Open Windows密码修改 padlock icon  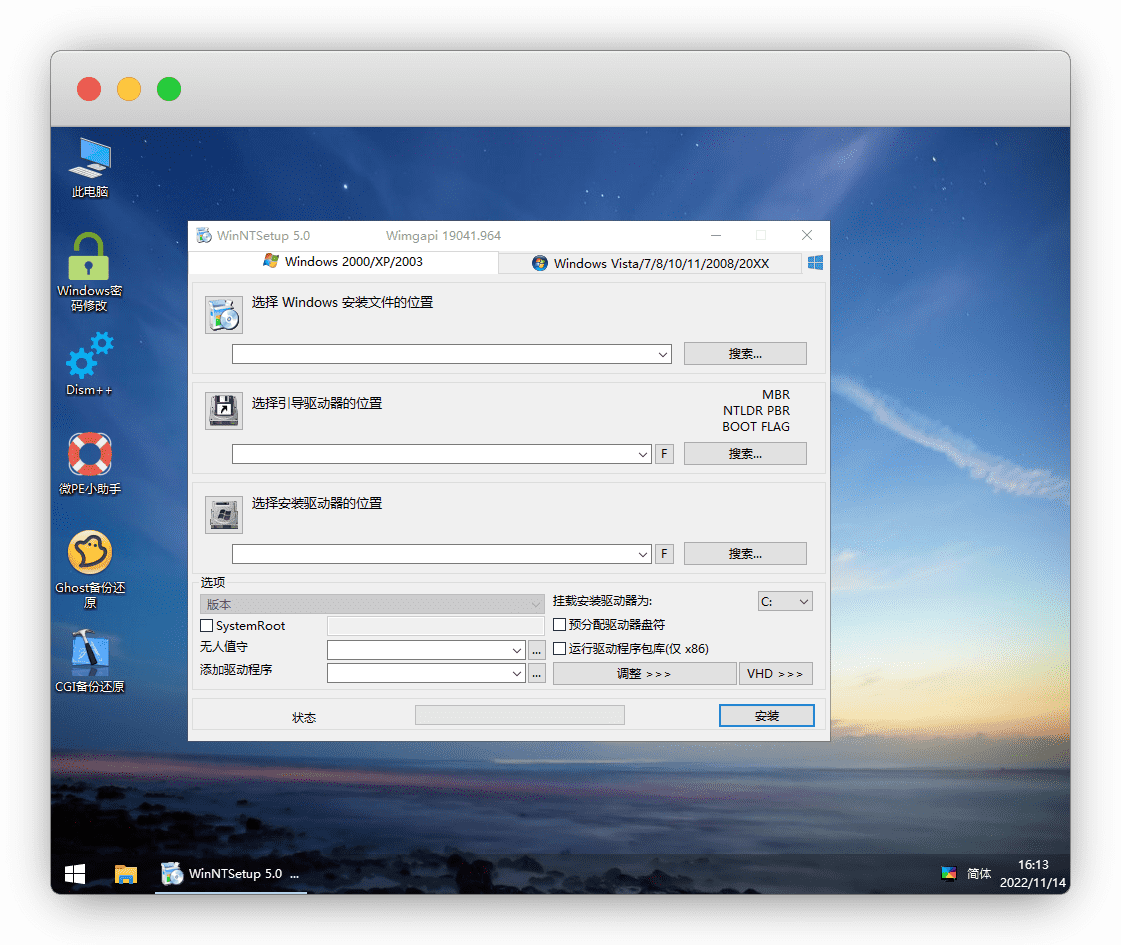coord(89,259)
